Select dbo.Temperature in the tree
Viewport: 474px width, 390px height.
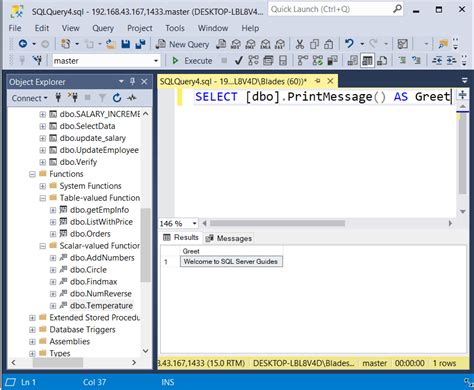[x=101, y=306]
